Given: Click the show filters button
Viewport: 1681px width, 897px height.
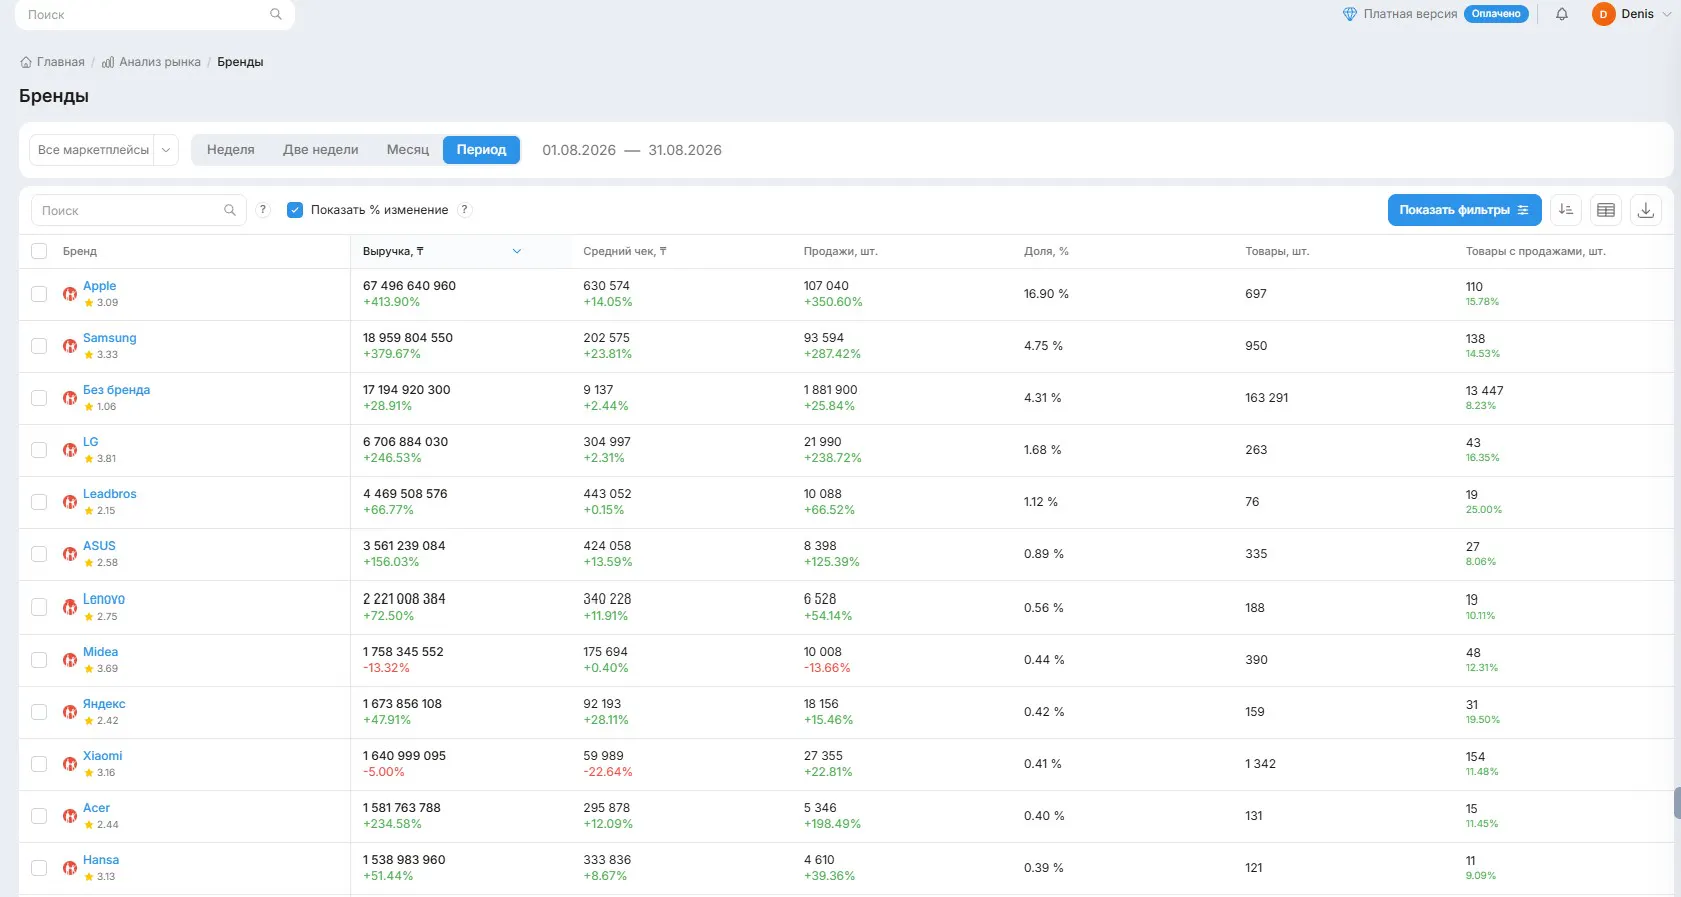Looking at the screenshot, I should [x=1464, y=210].
